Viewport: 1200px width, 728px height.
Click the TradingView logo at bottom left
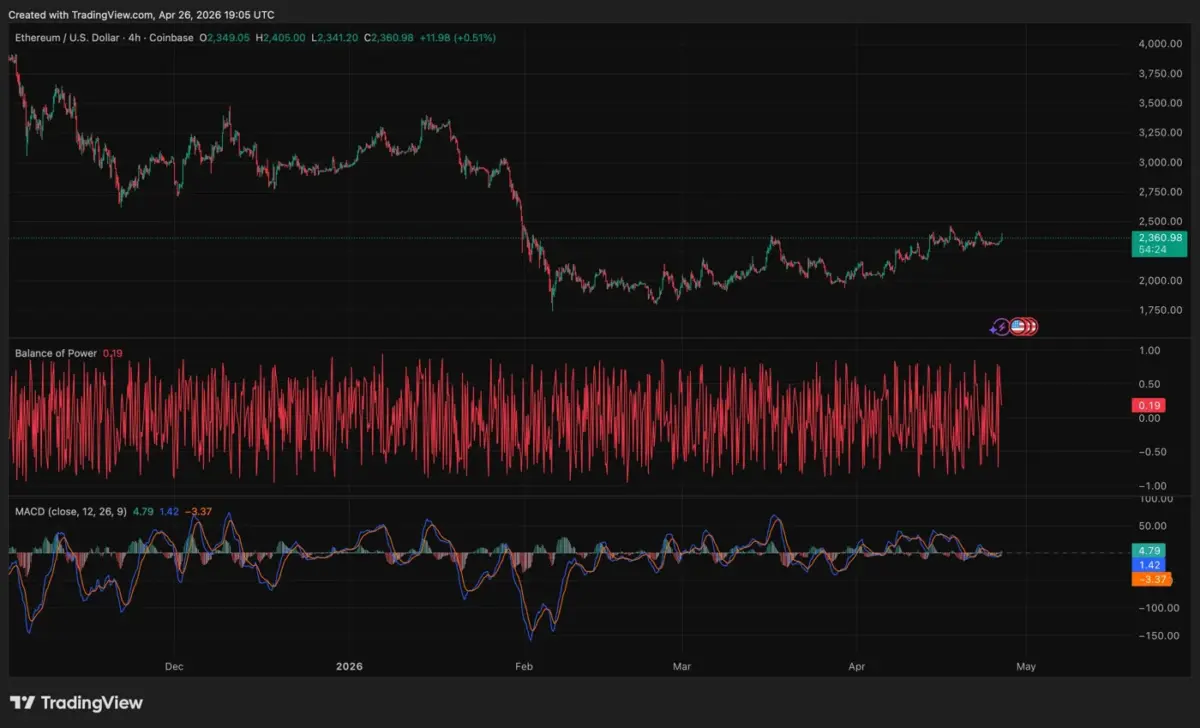(76, 703)
